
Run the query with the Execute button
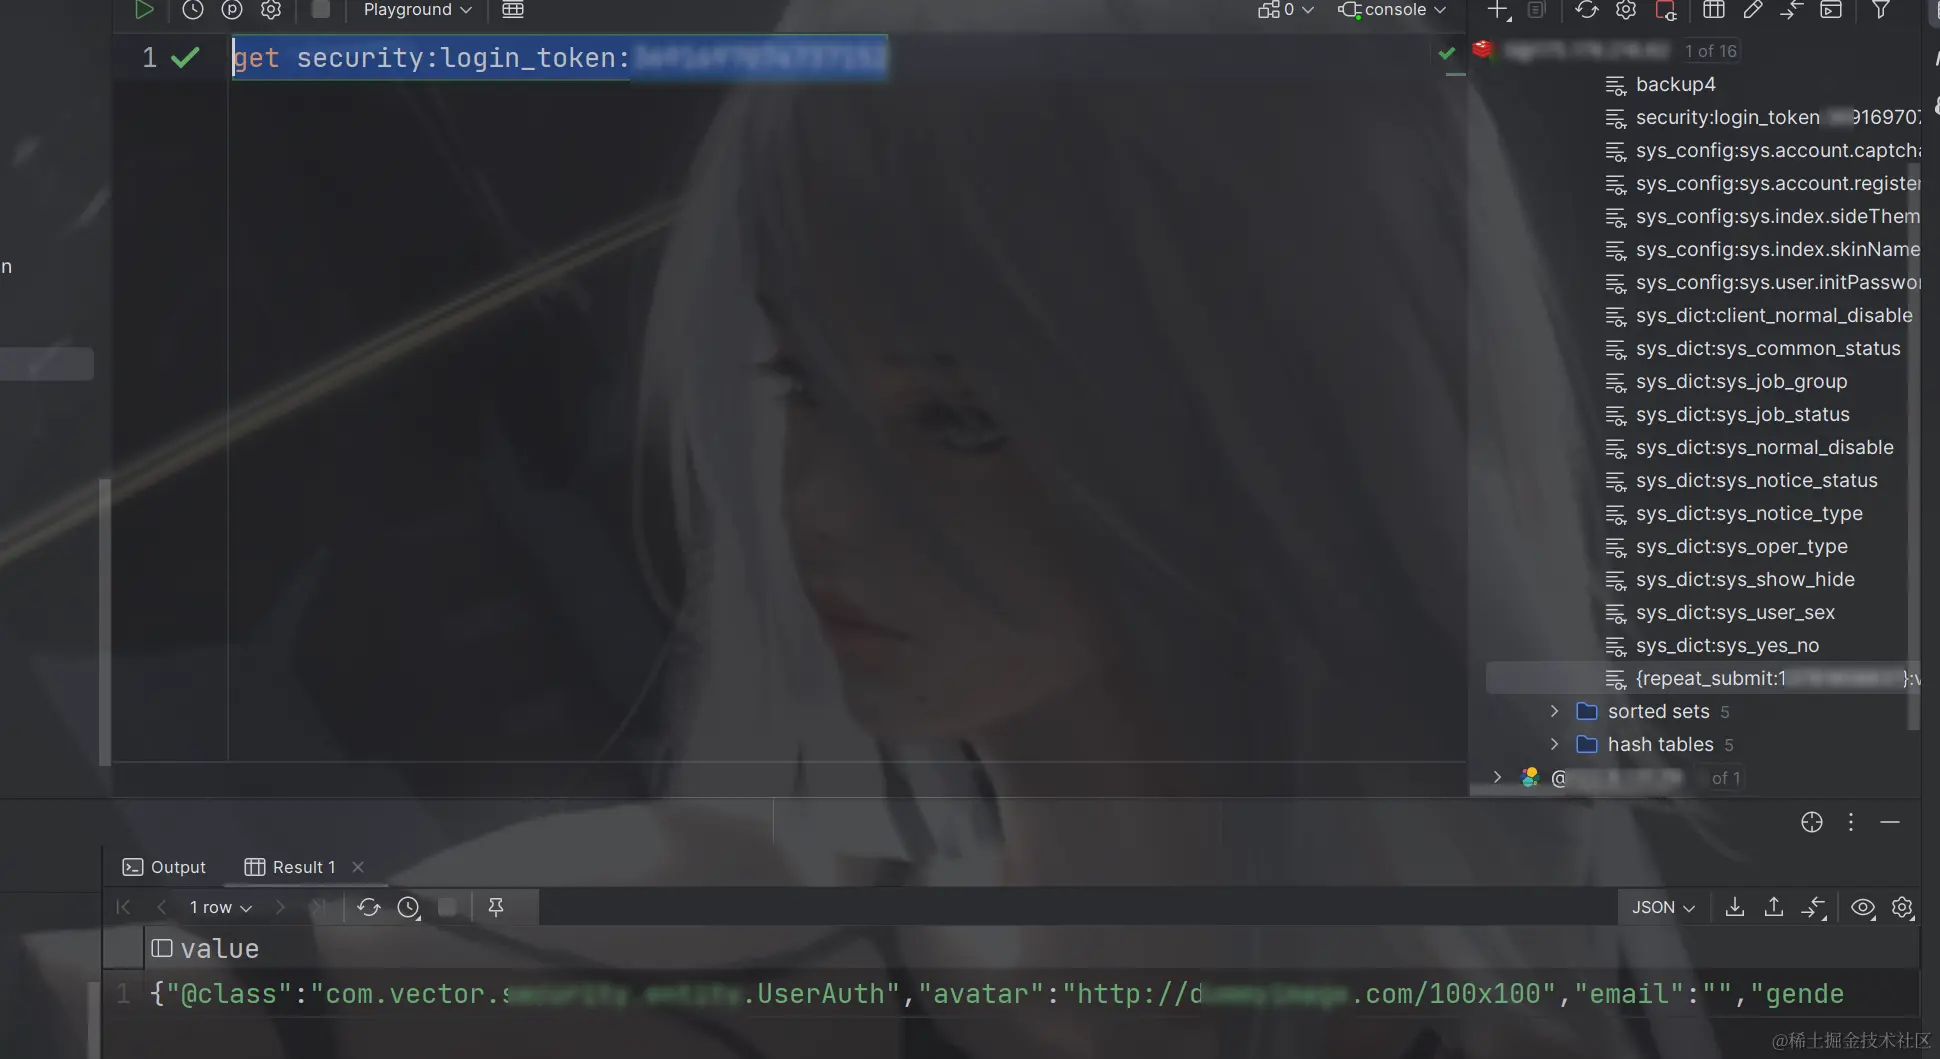coord(144,10)
